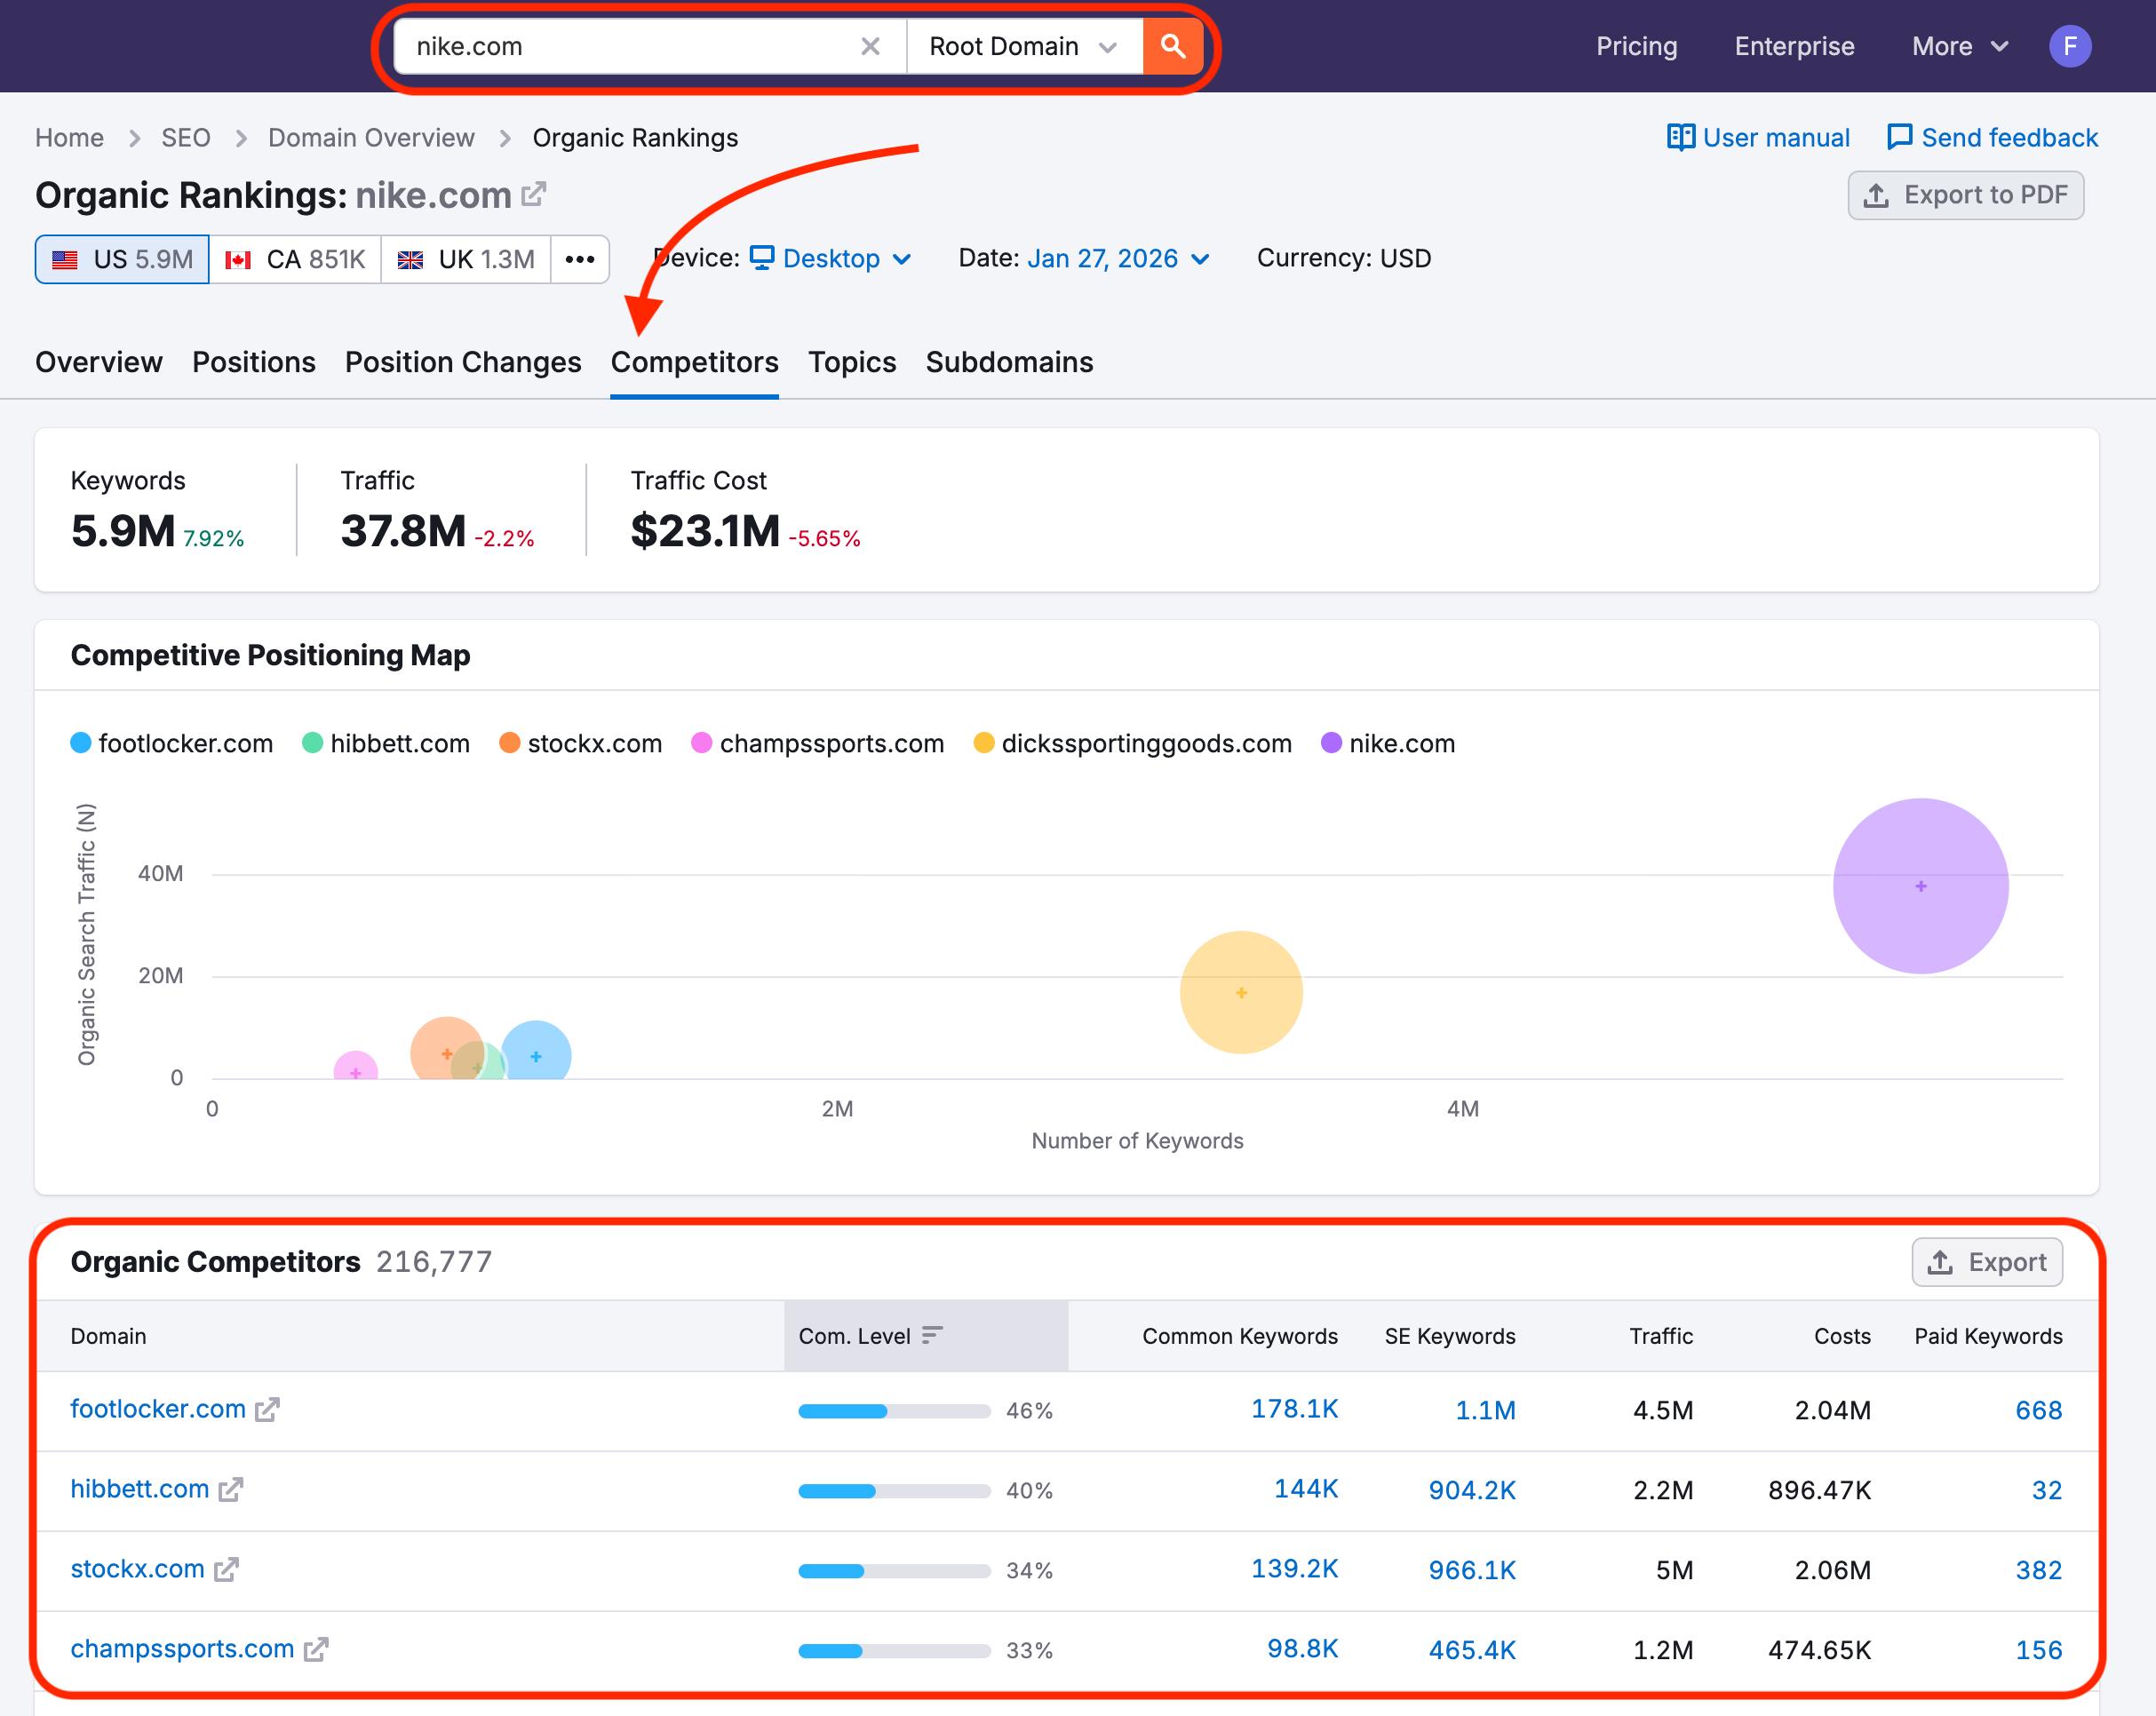Click the Send feedback chat icon
Image resolution: width=2156 pixels, height=1716 pixels.
coord(1898,137)
